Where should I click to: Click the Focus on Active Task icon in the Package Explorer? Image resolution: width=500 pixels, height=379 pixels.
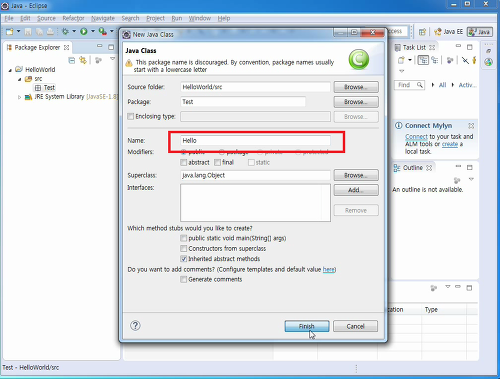pyautogui.click(x=98, y=60)
